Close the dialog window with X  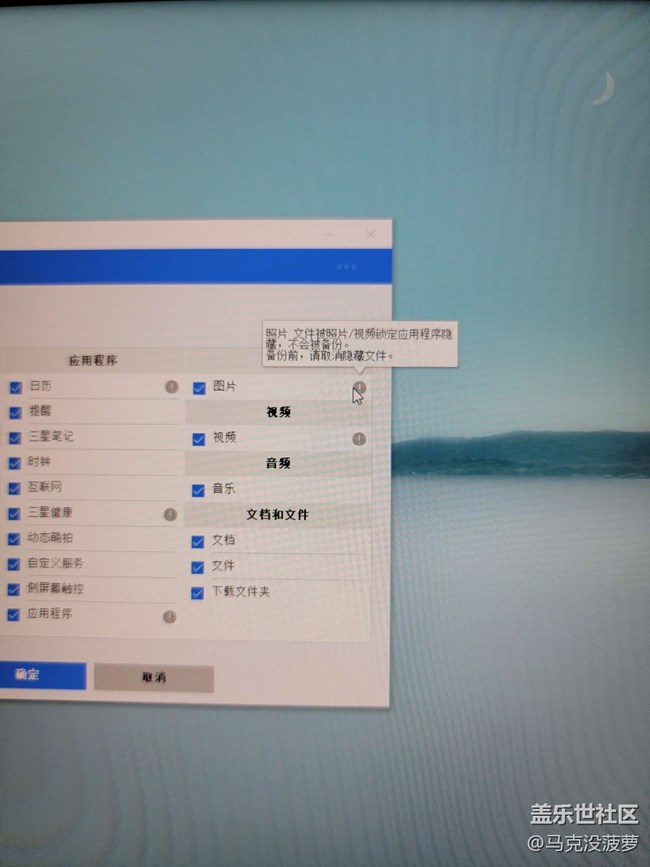click(x=371, y=234)
